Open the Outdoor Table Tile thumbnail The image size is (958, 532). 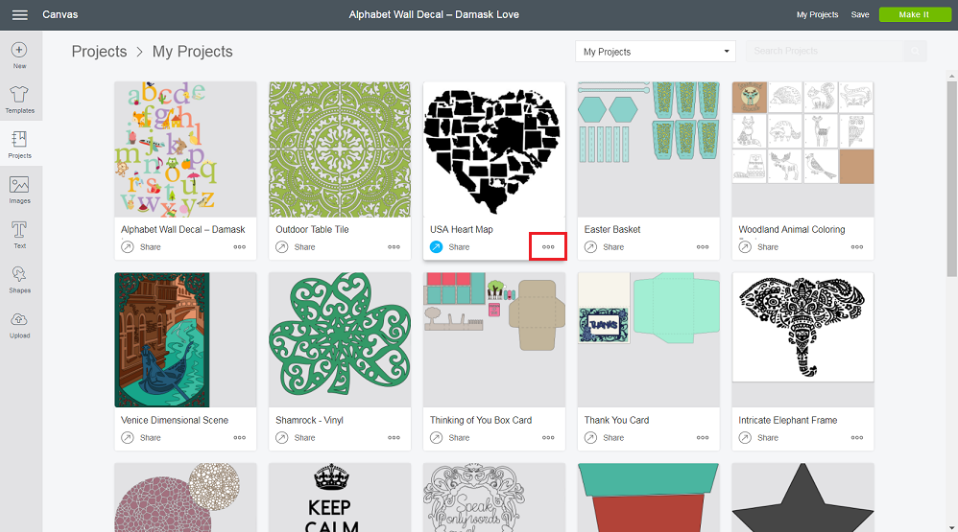coord(340,150)
